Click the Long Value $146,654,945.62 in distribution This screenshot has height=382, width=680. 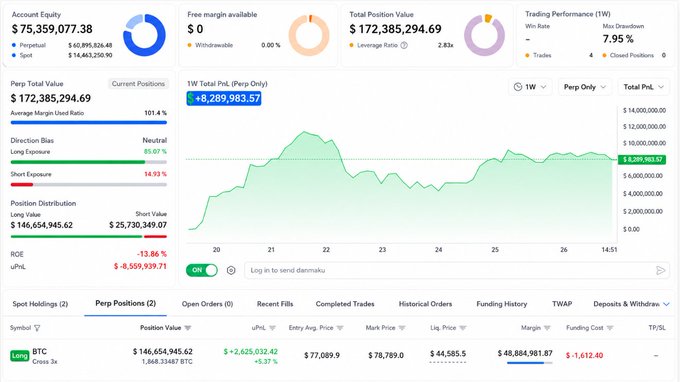tap(42, 225)
